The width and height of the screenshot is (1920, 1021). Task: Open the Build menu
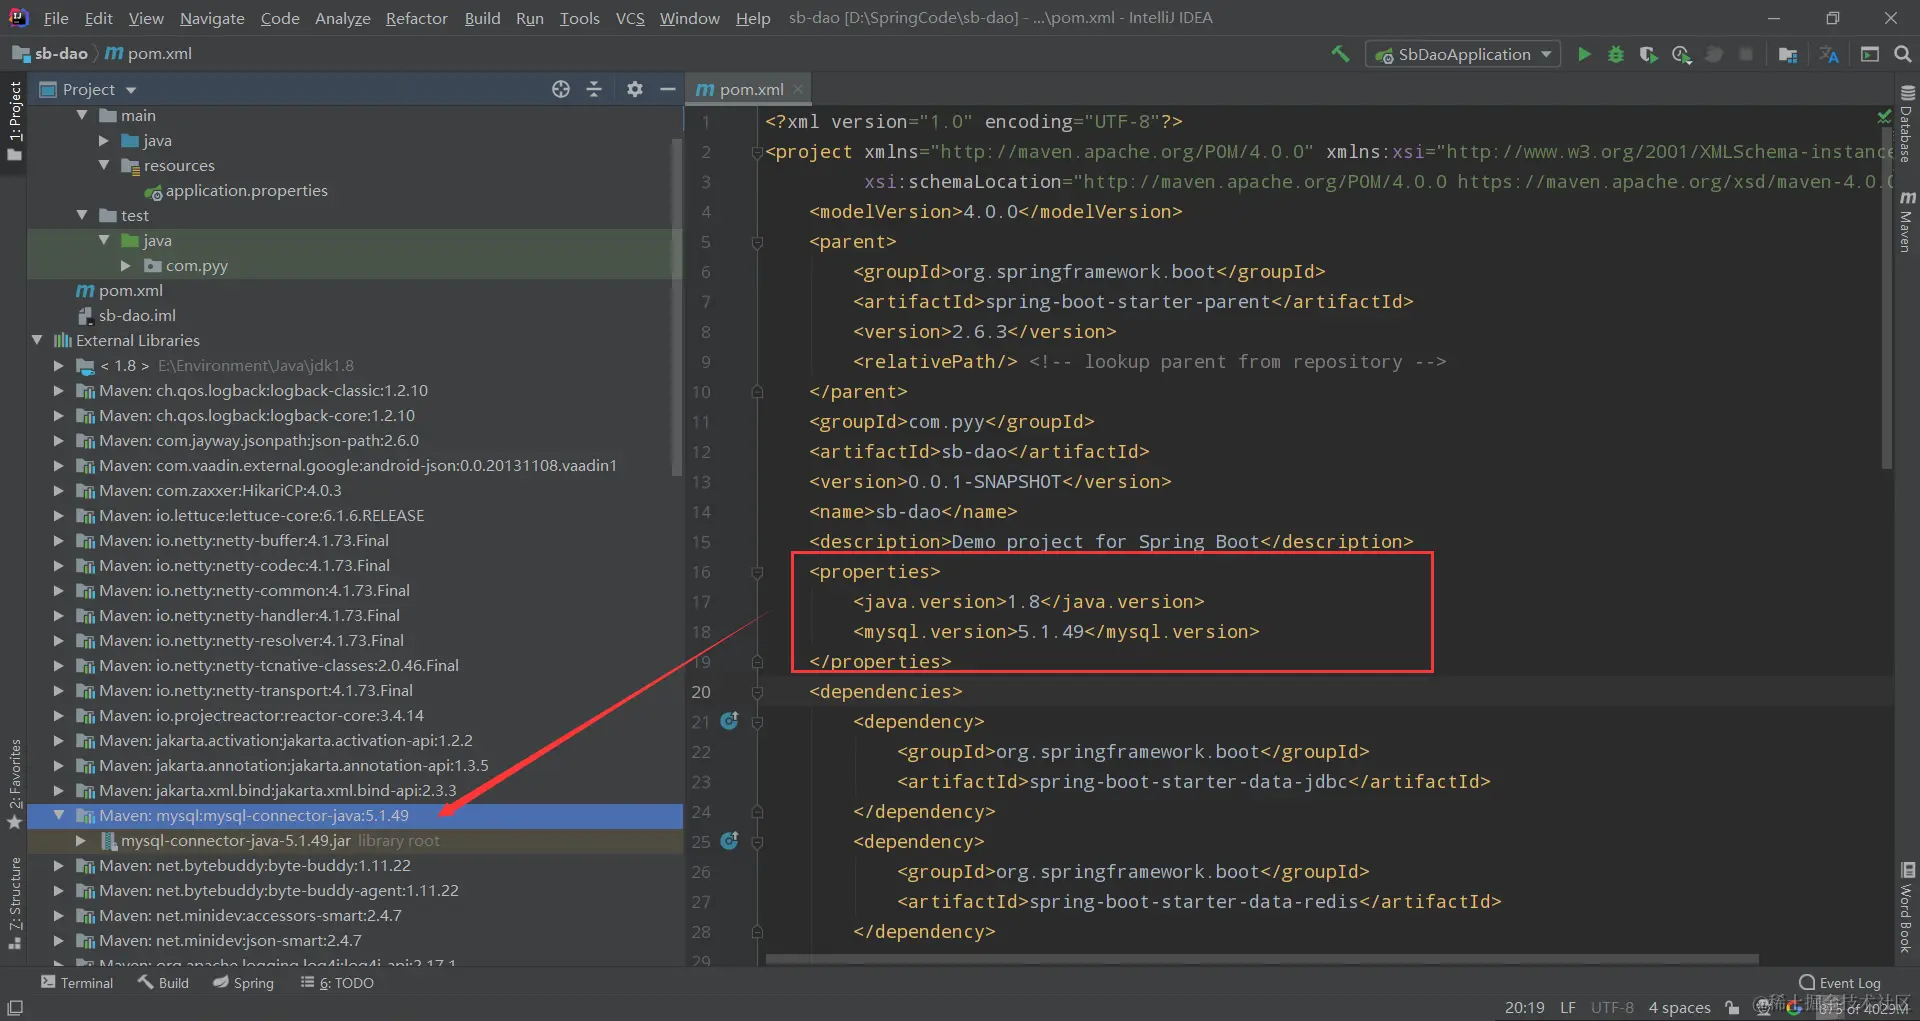(482, 18)
